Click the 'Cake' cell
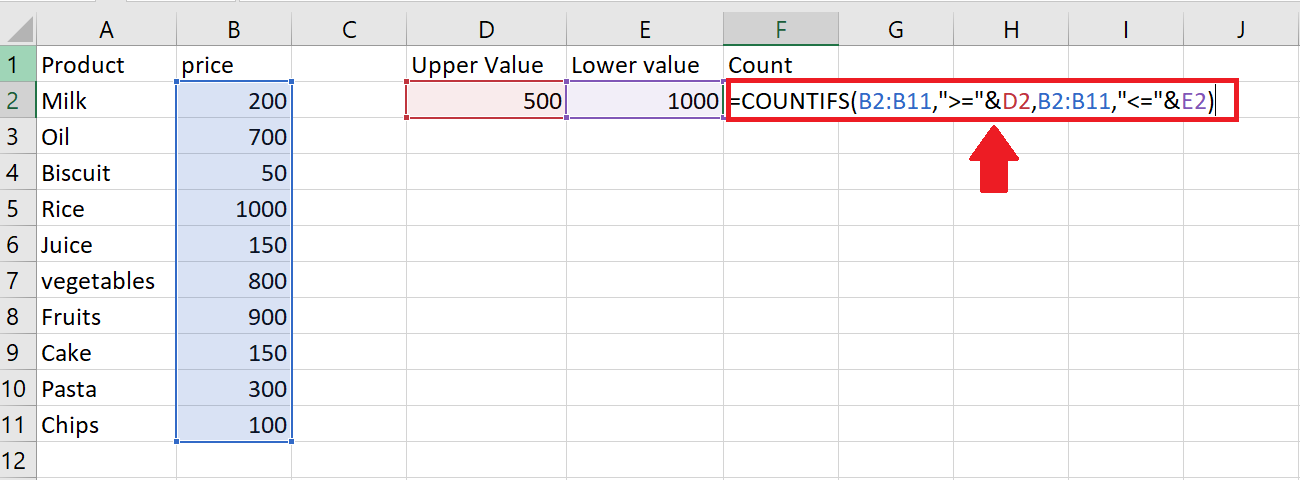This screenshot has height=480, width=1300. coord(106,353)
